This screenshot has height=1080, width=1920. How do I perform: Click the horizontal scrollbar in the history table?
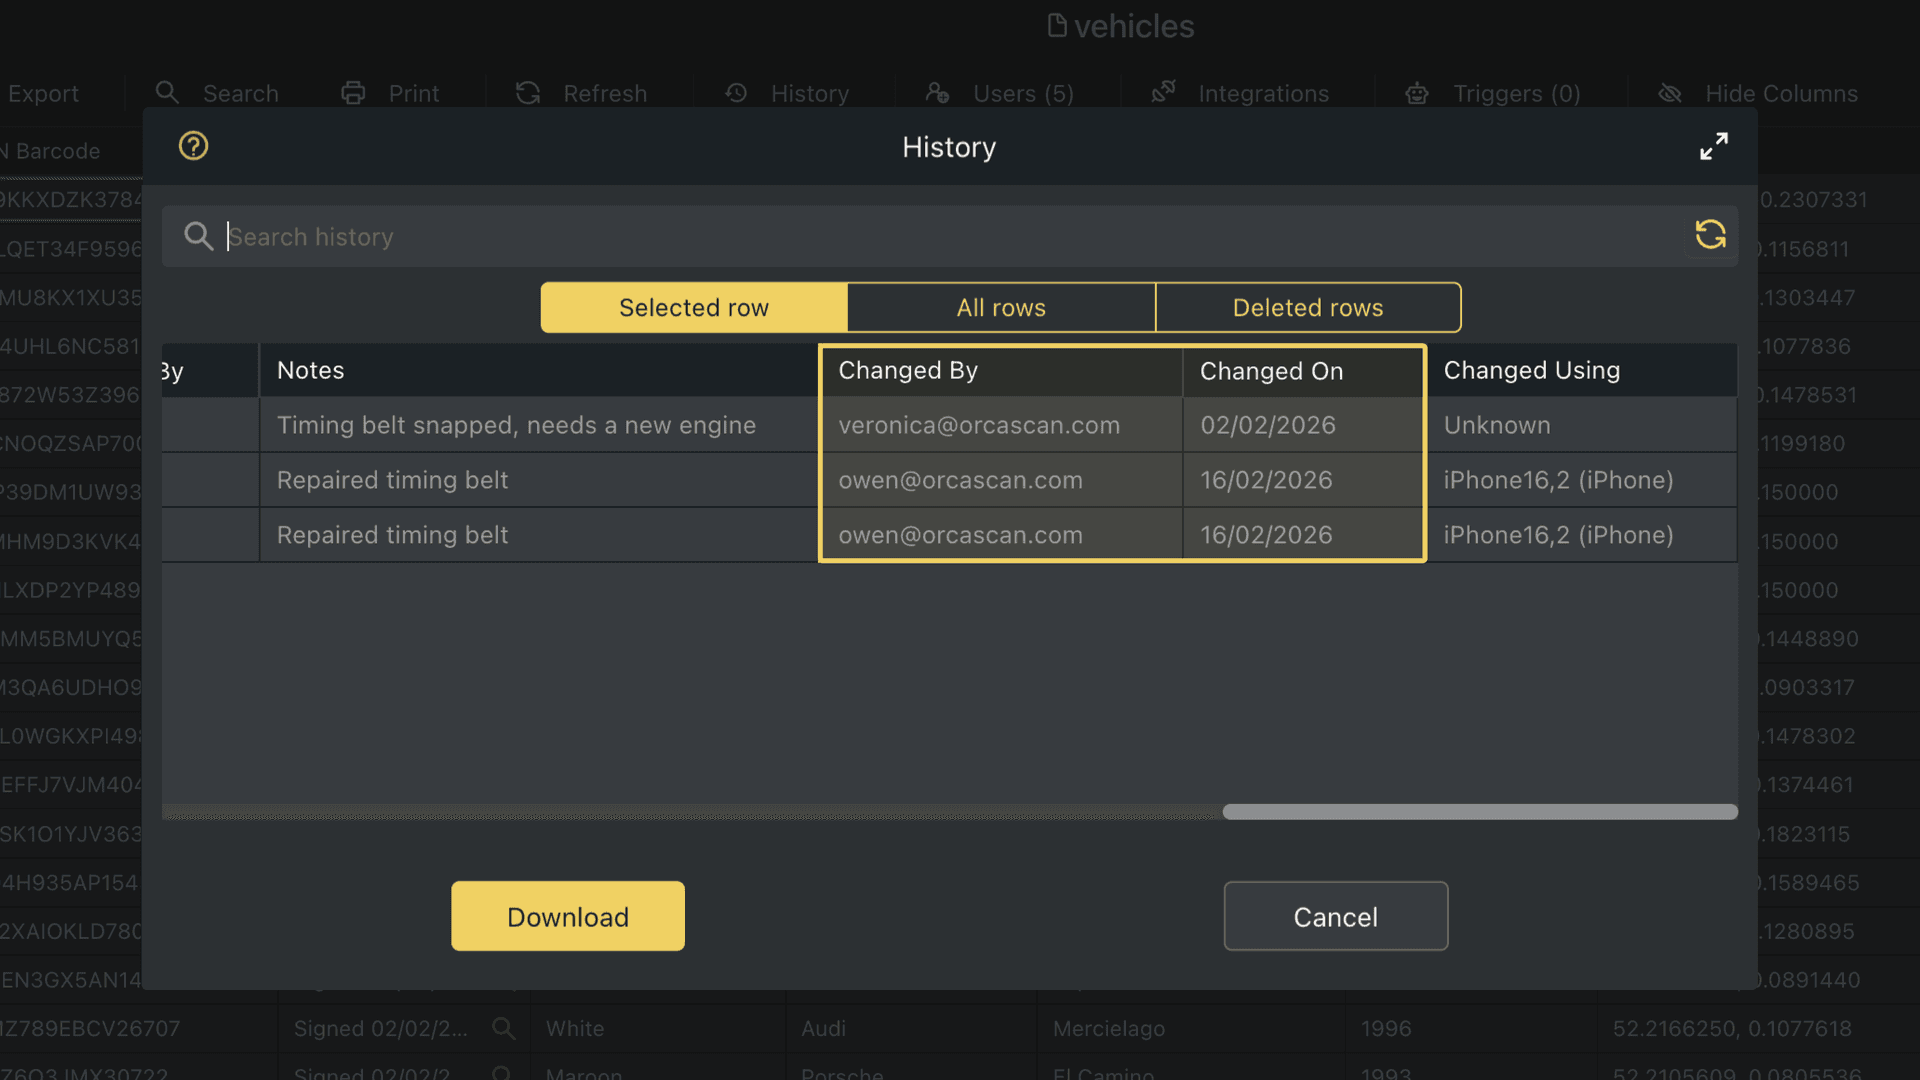(1480, 812)
